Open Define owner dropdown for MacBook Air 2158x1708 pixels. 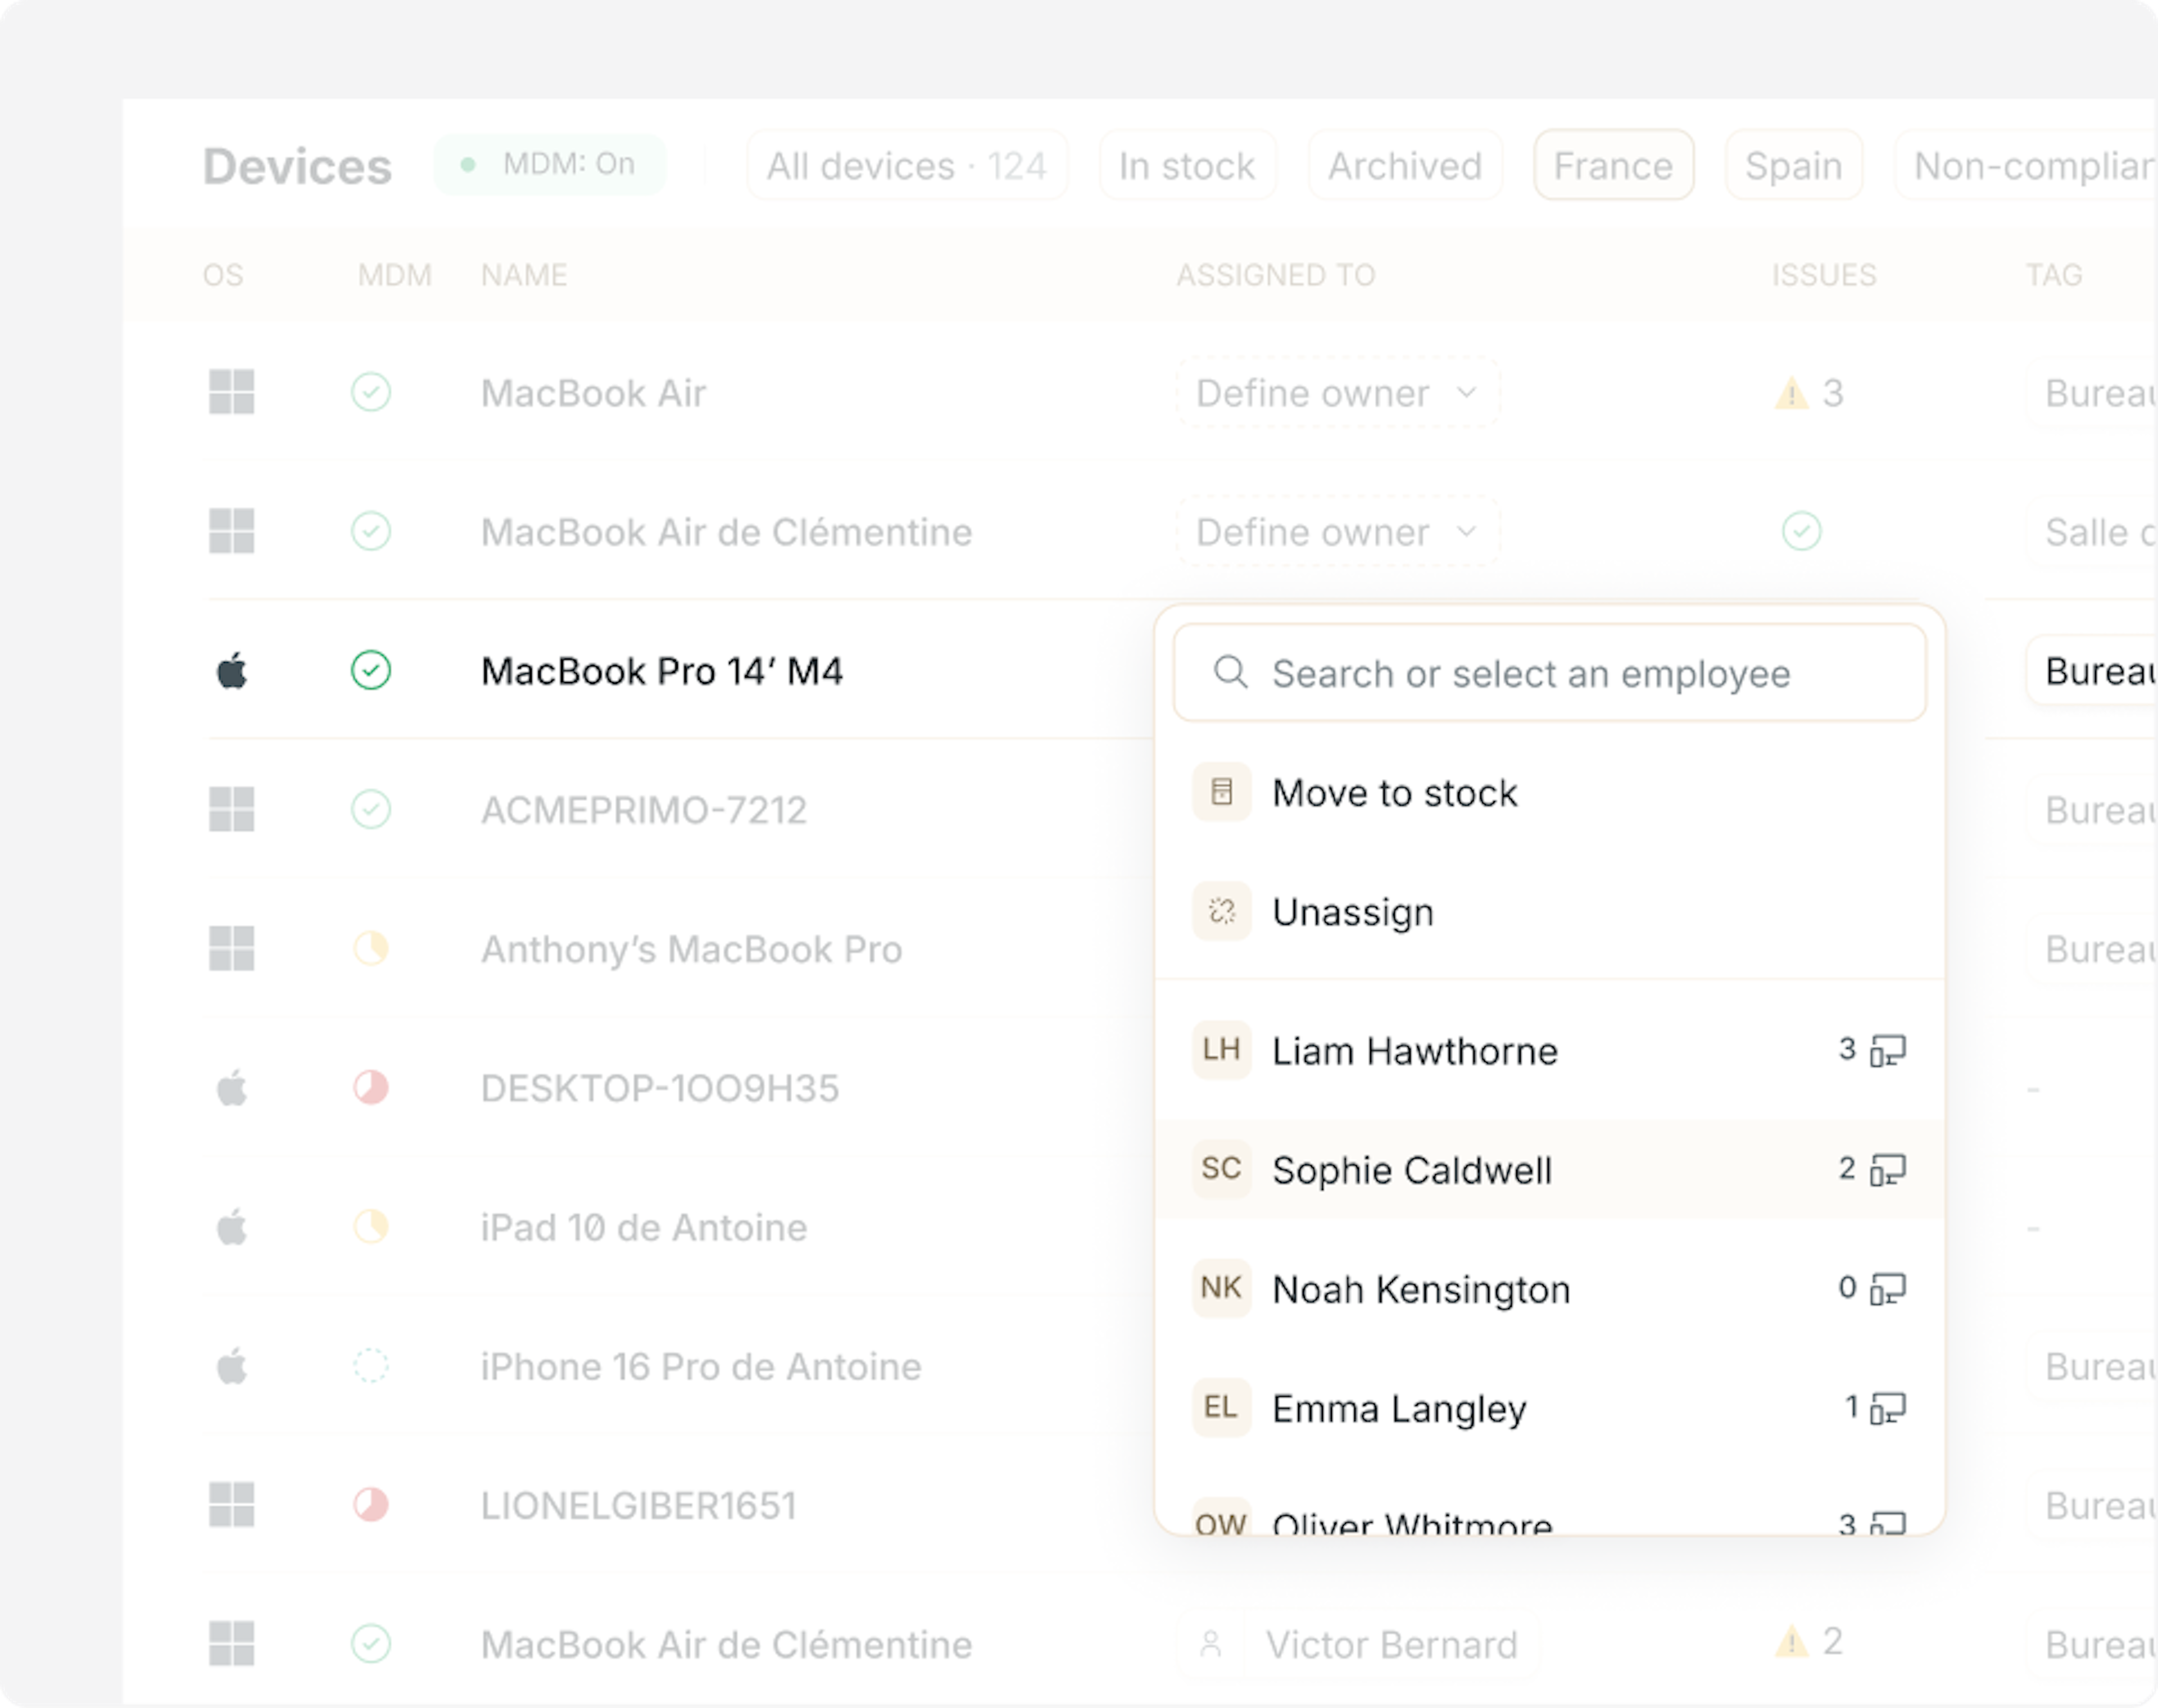1337,394
